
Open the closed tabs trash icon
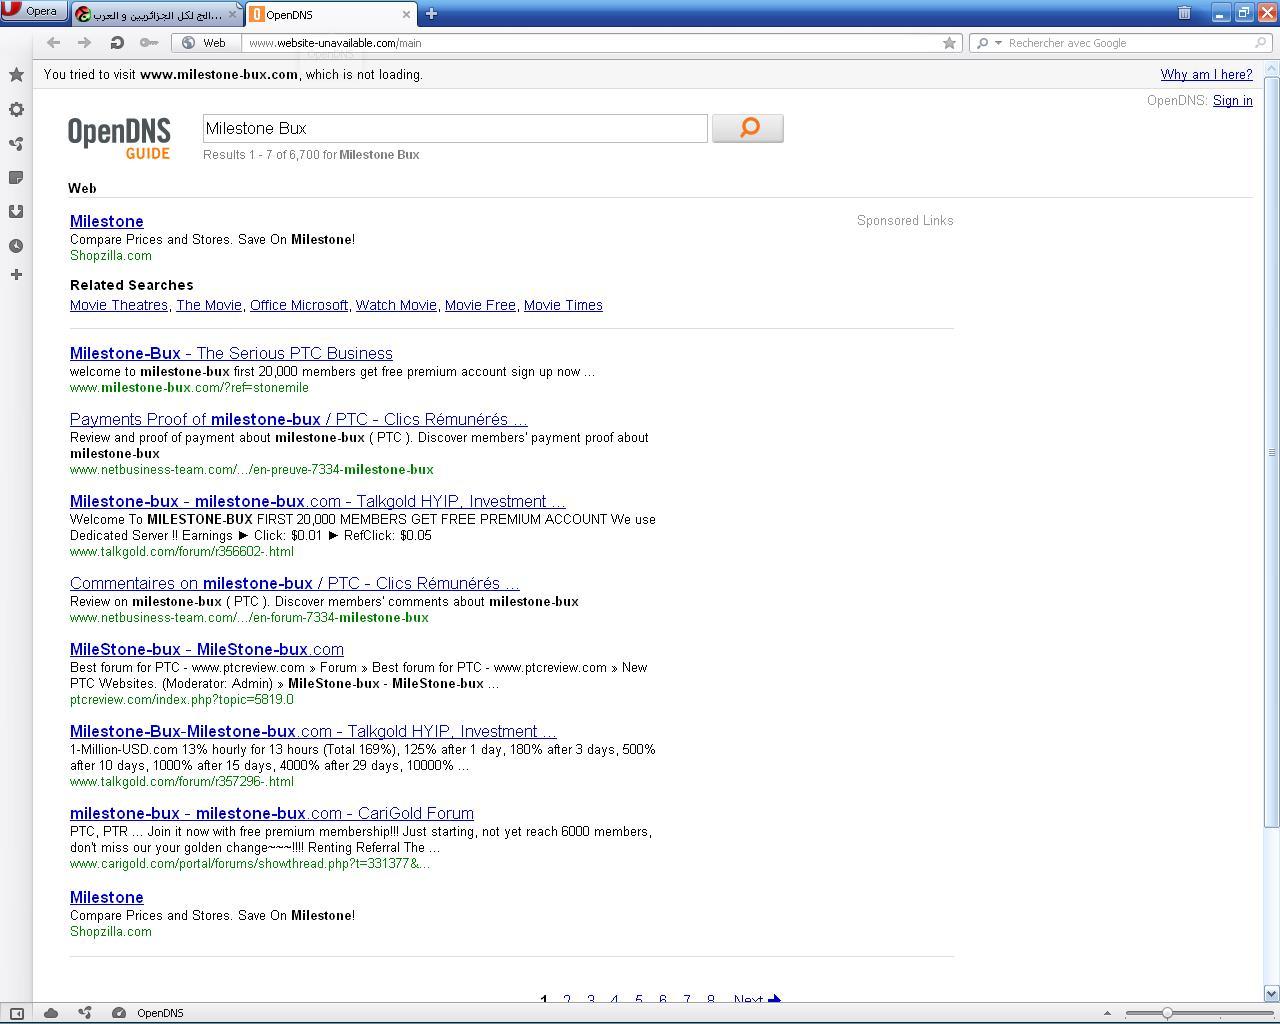click(x=1184, y=13)
